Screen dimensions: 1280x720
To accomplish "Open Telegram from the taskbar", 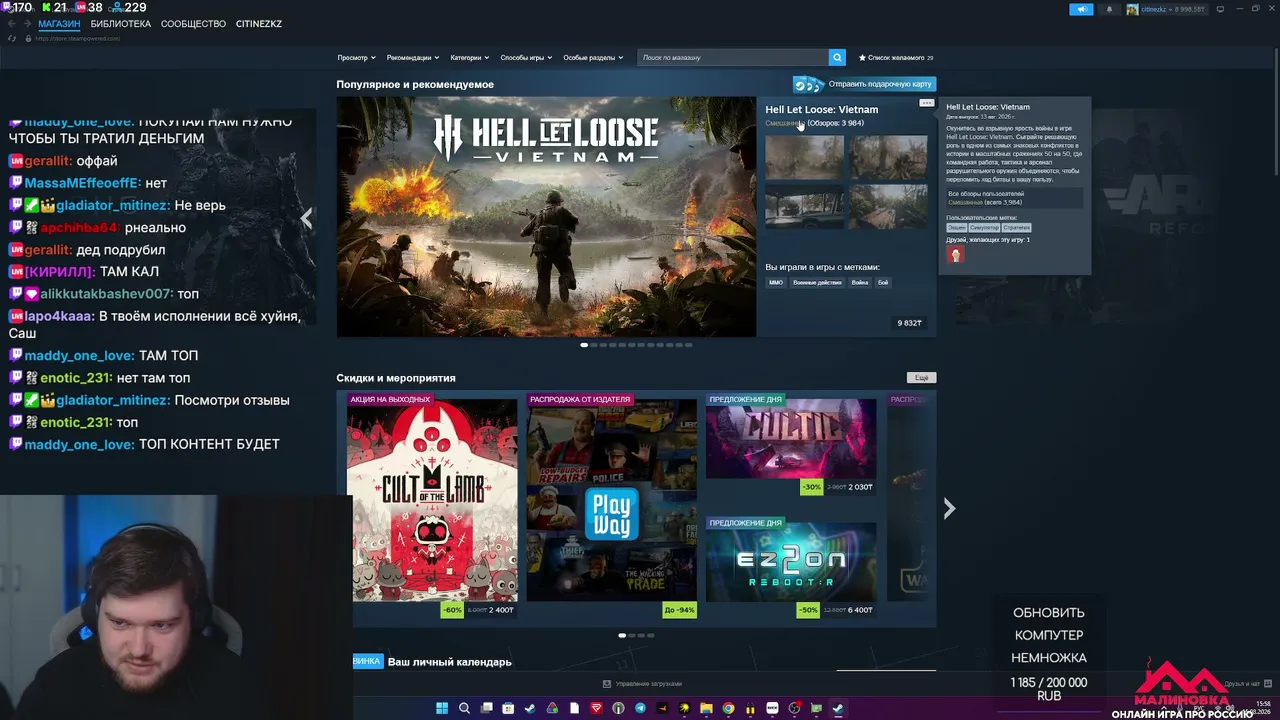I will (x=640, y=708).
